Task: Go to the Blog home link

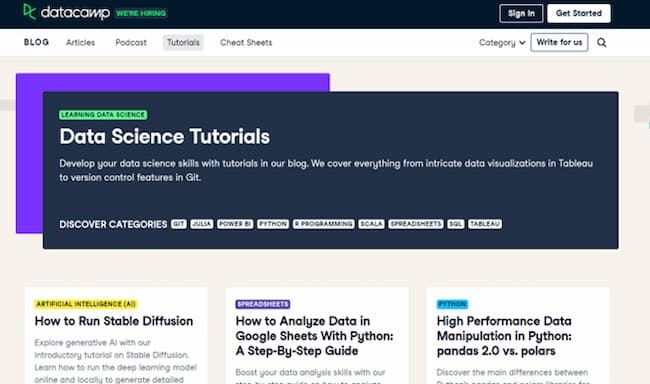Action: (36, 42)
